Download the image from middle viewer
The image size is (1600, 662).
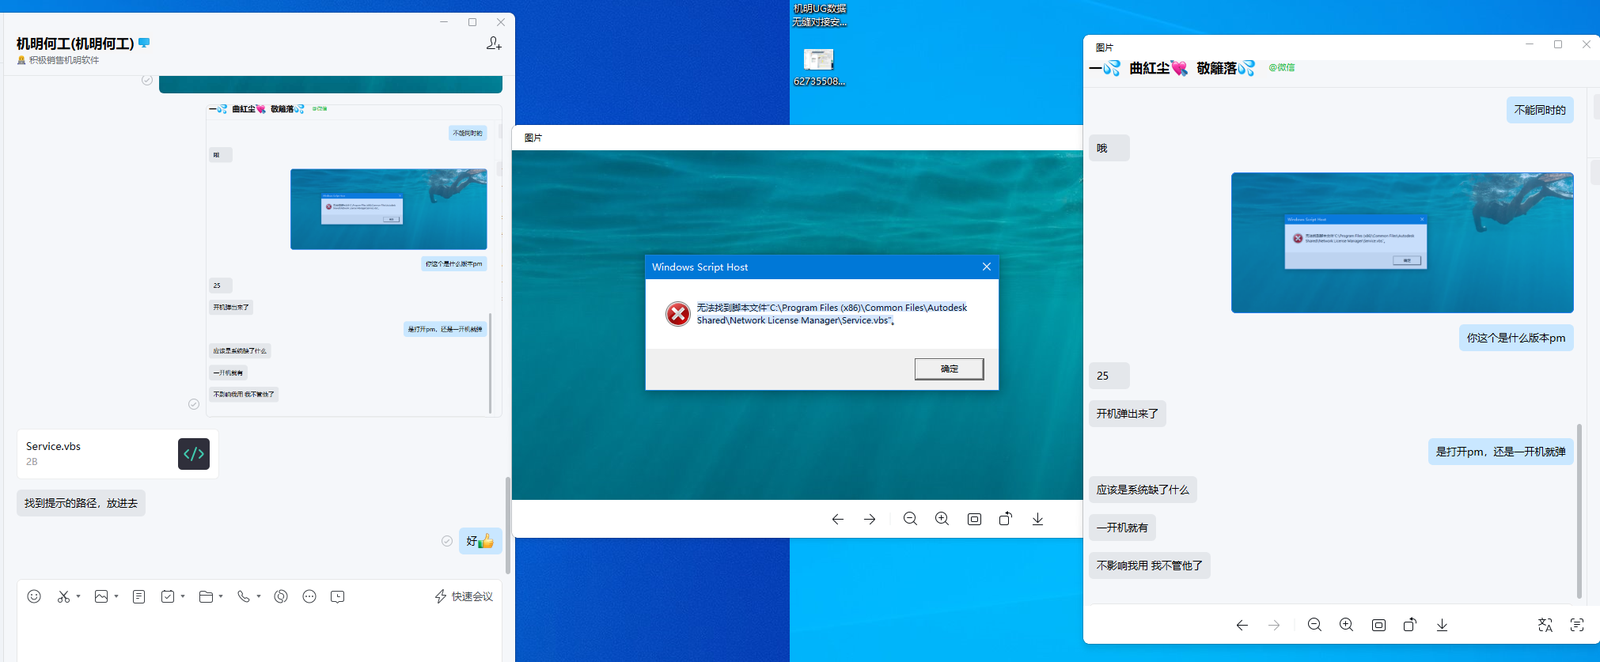pyautogui.click(x=1038, y=519)
